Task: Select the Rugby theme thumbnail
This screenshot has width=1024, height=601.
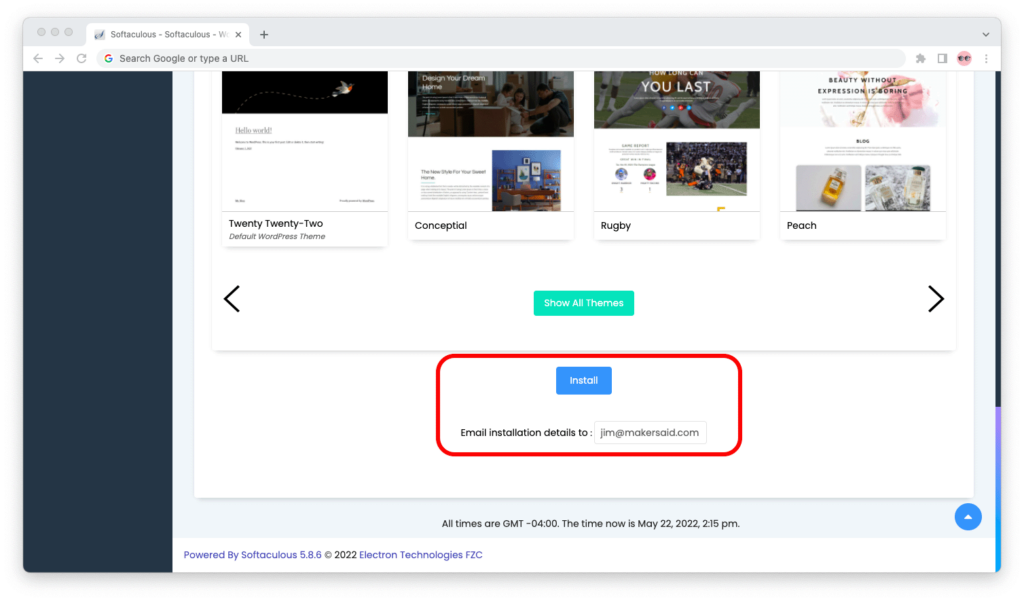Action: point(677,141)
